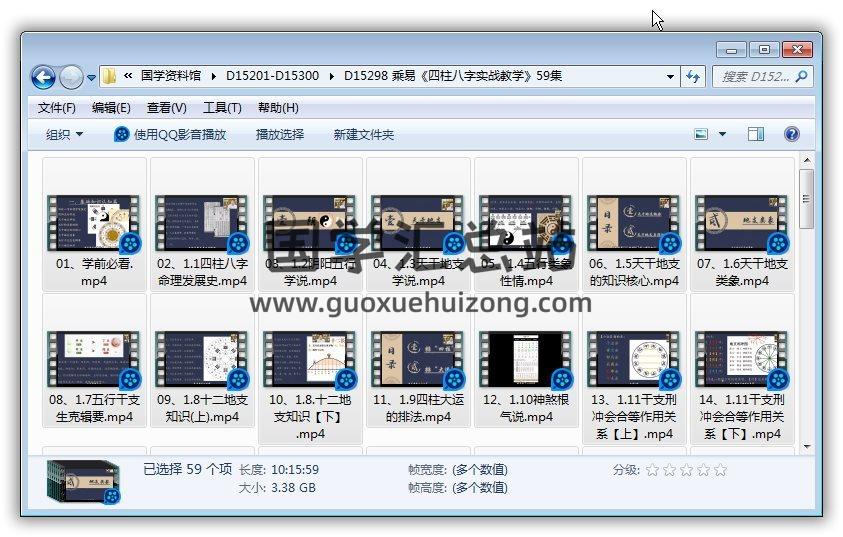Click the scrollbar up arrow

pos(806,160)
